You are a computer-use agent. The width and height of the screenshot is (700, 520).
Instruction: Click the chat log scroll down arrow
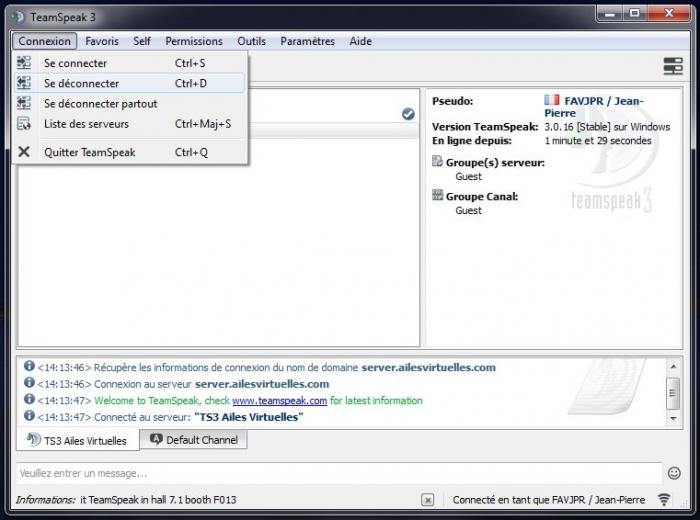coord(673,418)
